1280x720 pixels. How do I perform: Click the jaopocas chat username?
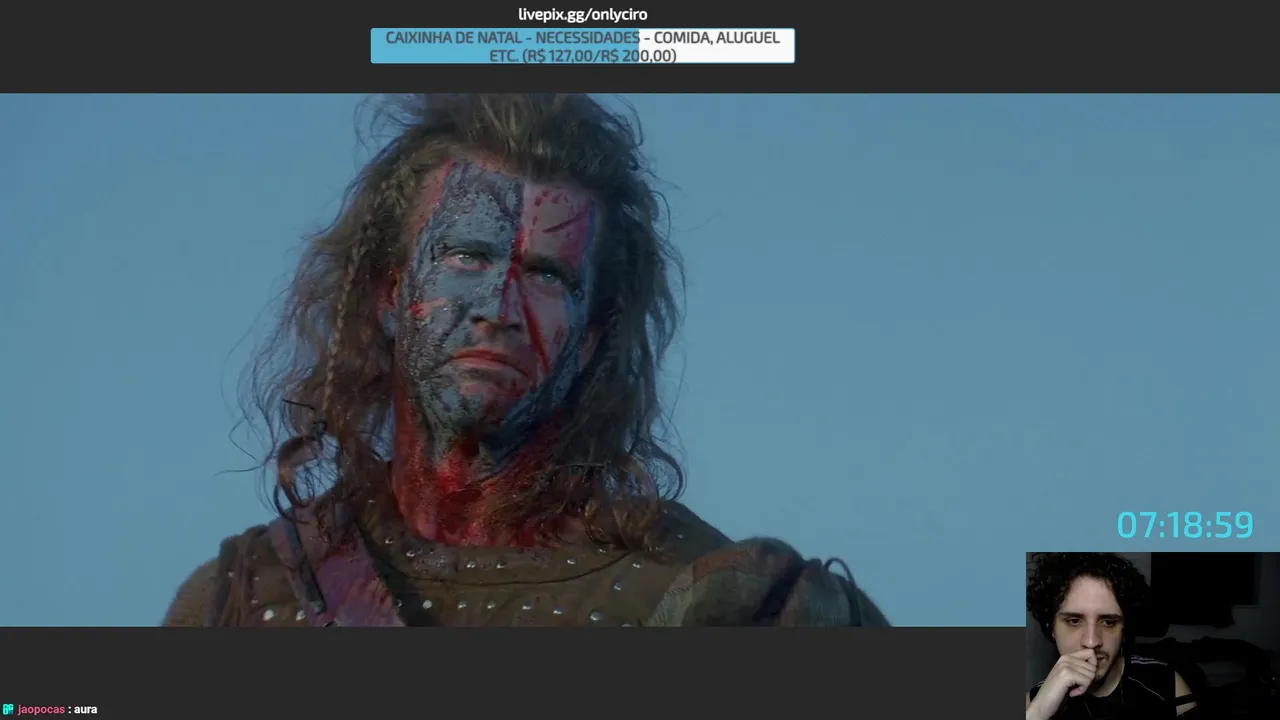pos(41,709)
